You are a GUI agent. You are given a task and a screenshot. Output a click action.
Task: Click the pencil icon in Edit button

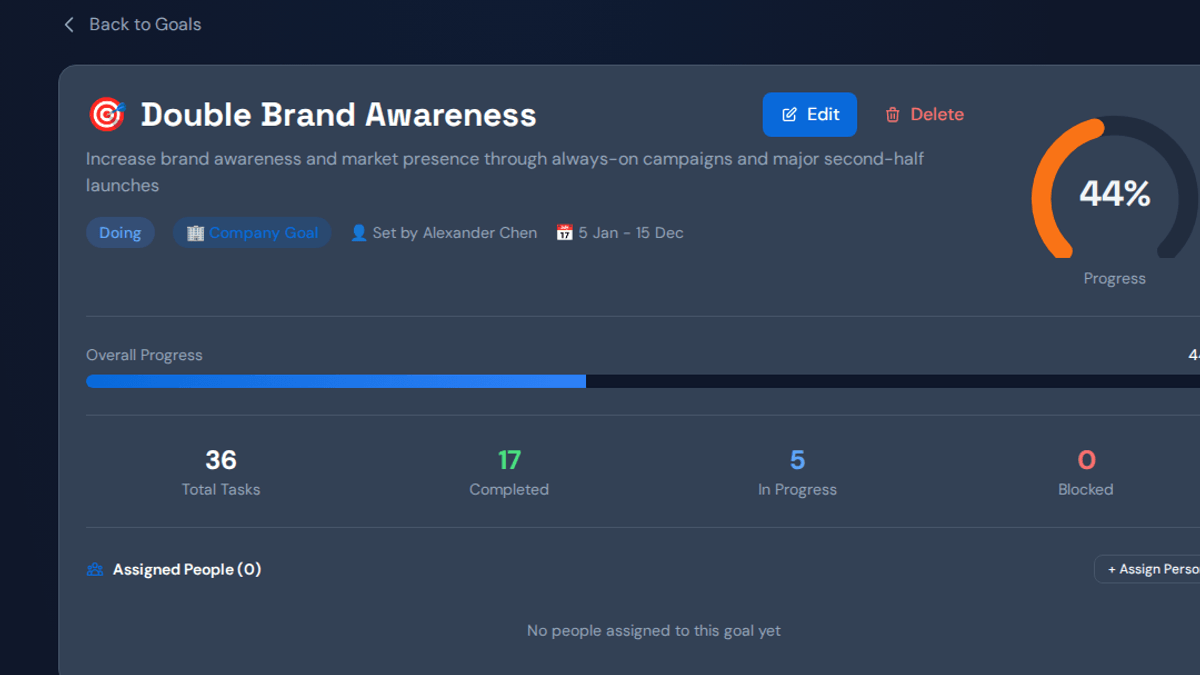click(x=789, y=115)
